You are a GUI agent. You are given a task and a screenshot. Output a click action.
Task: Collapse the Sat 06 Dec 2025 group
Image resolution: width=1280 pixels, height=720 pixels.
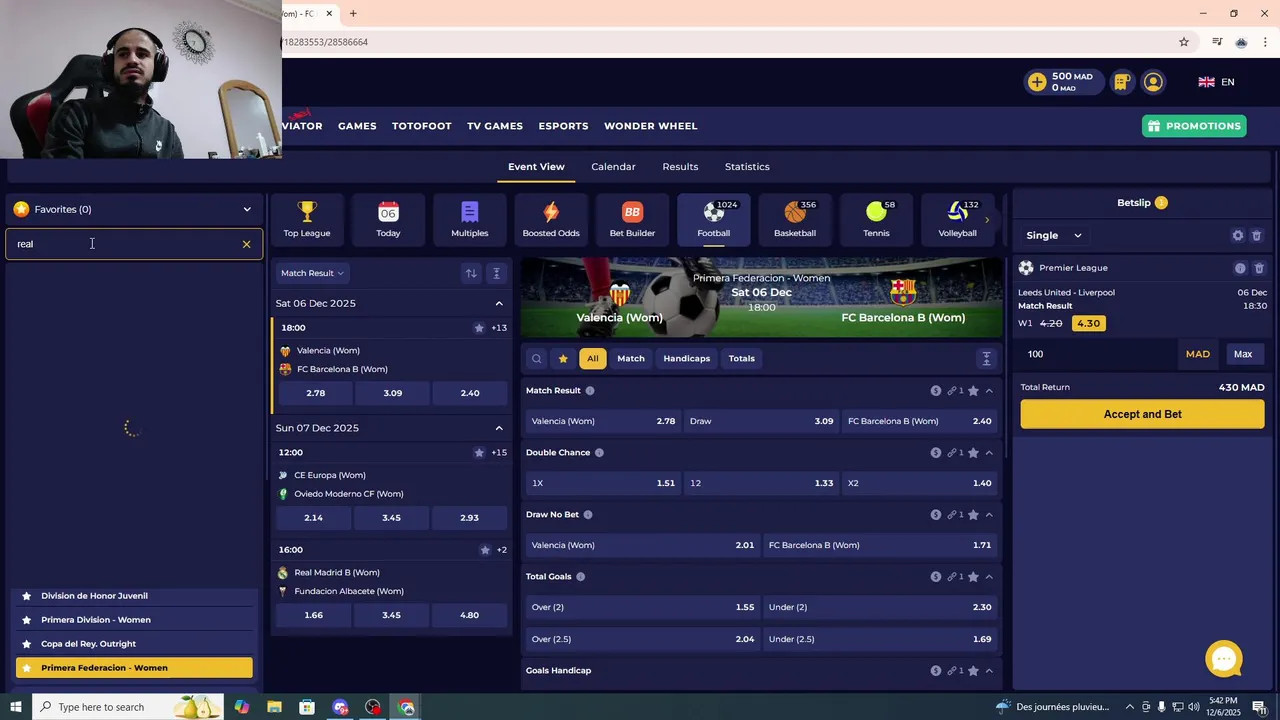[x=499, y=303]
